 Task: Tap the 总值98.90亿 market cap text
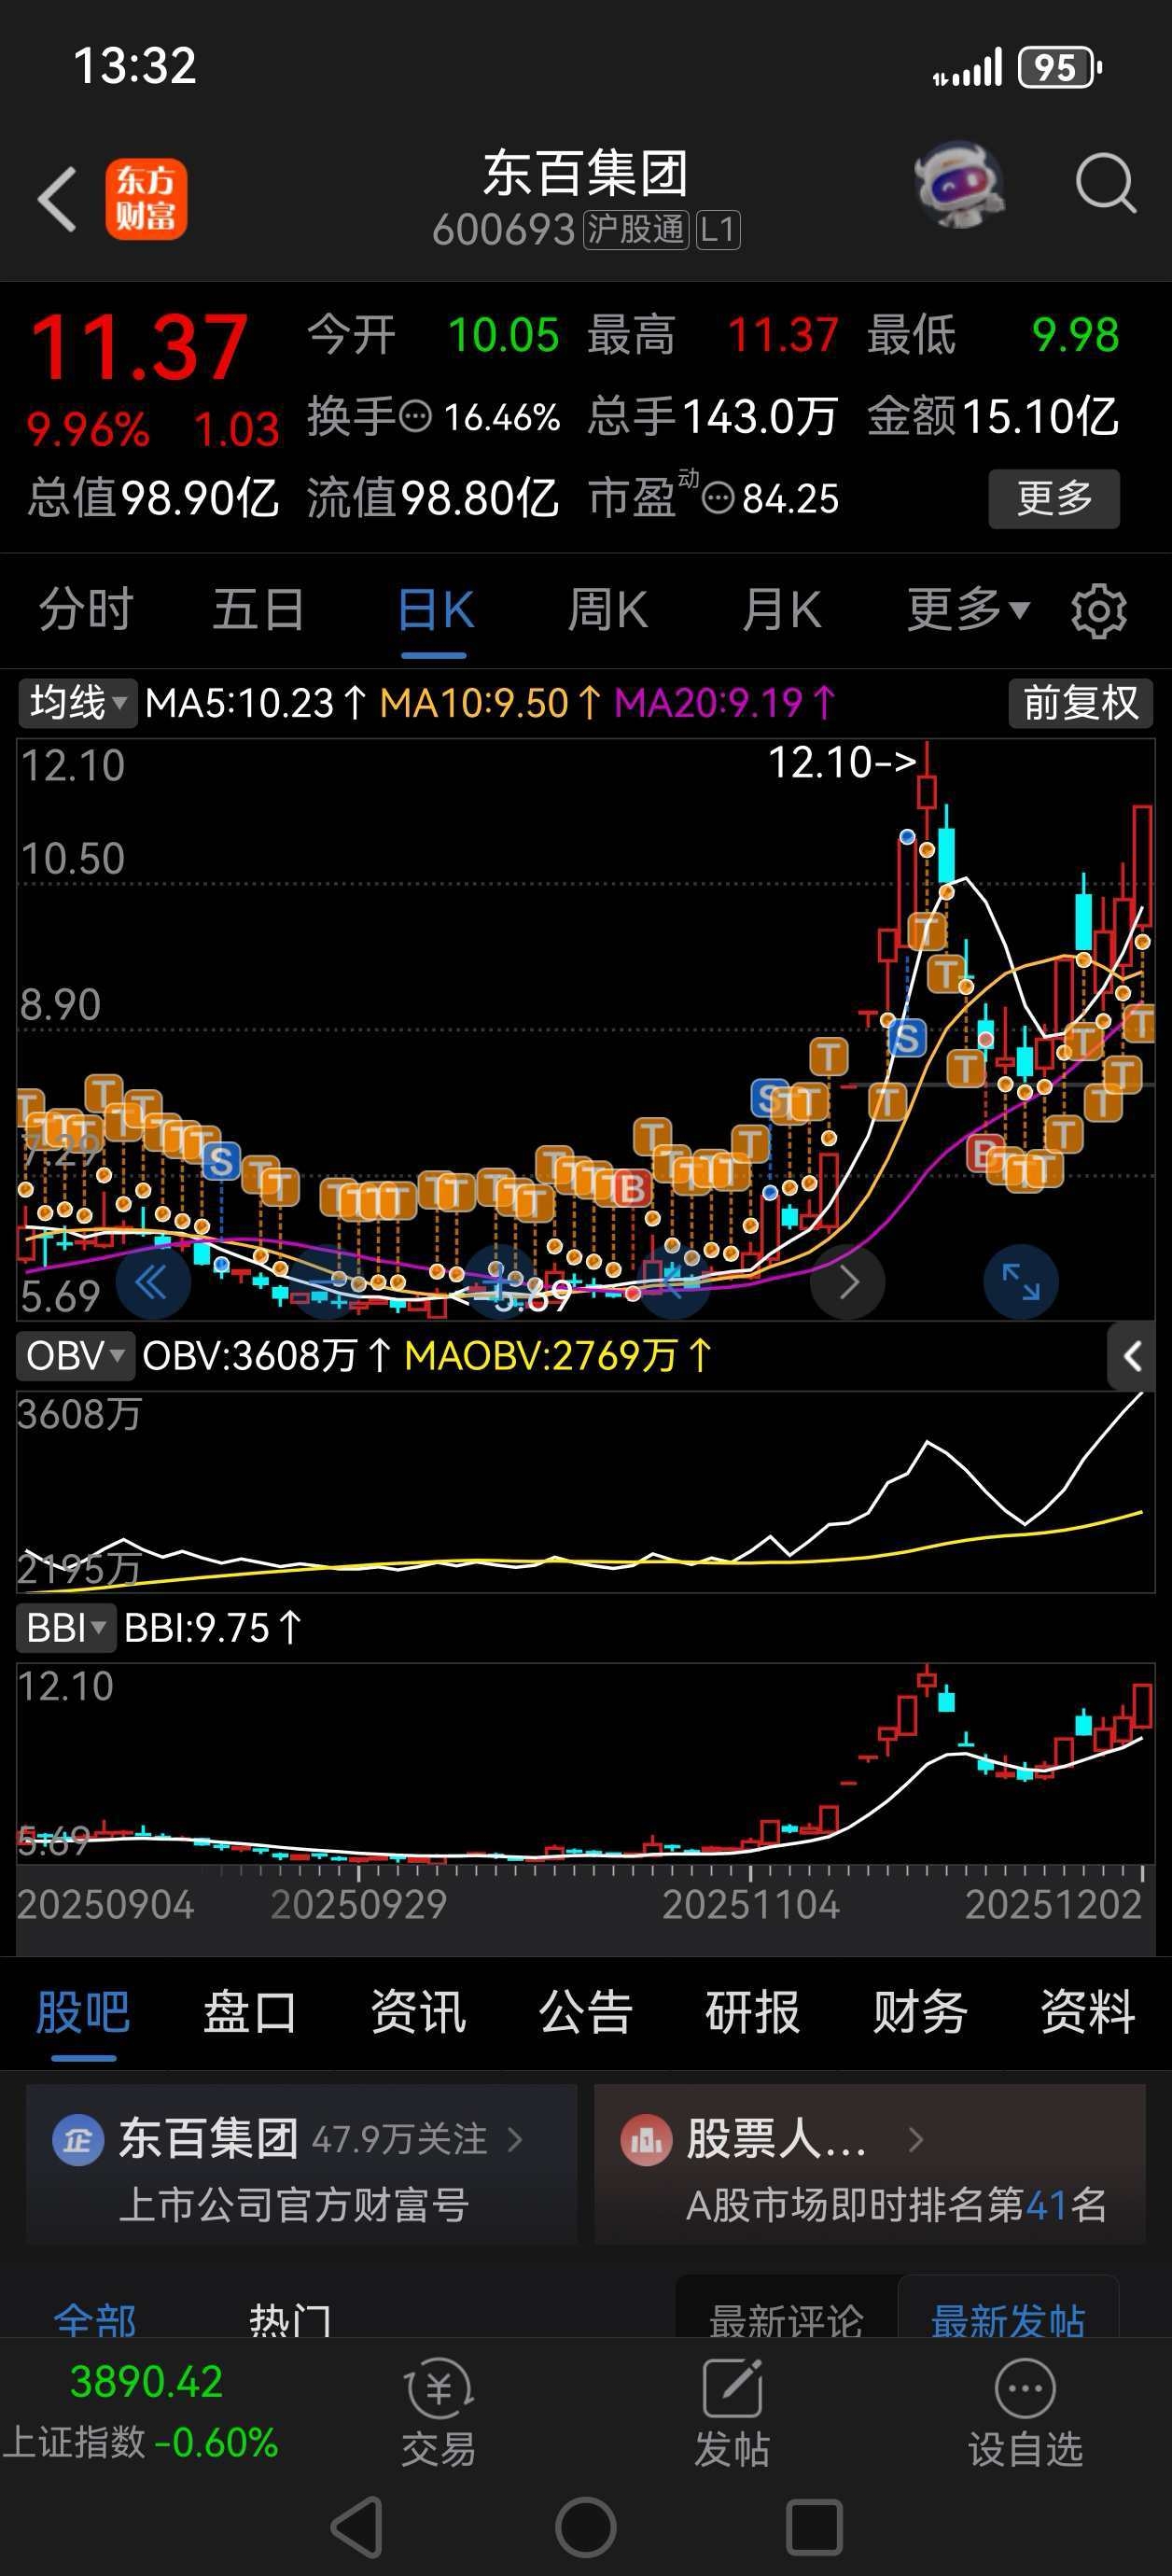tap(153, 498)
